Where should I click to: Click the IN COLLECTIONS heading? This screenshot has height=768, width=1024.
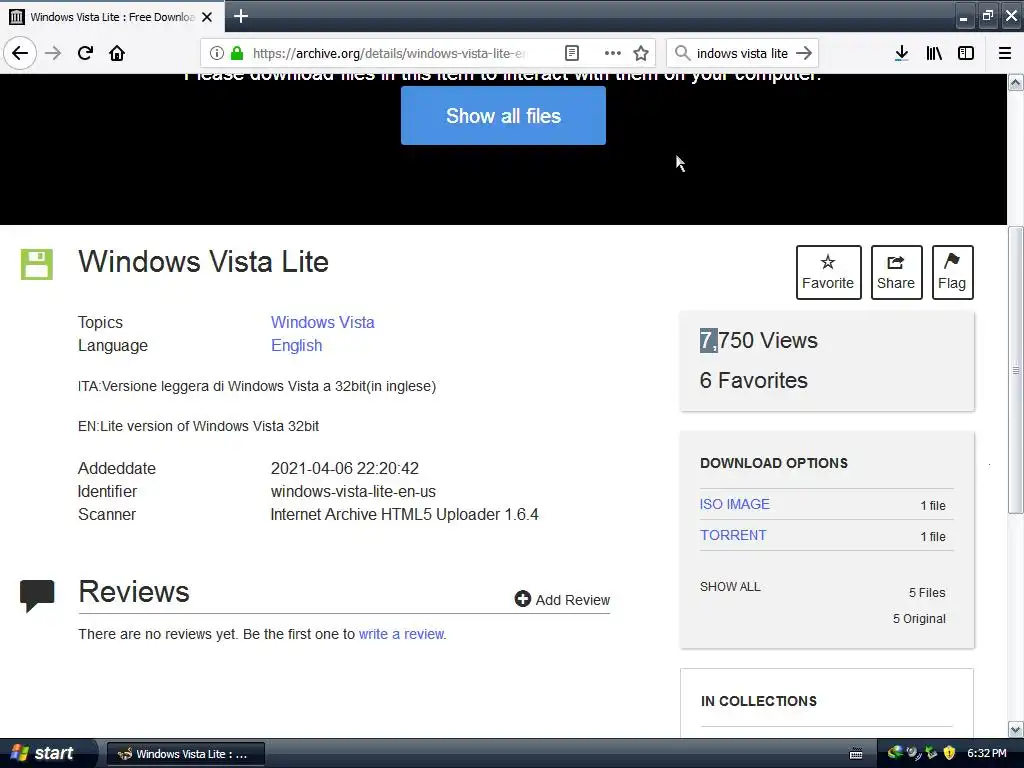pos(759,701)
